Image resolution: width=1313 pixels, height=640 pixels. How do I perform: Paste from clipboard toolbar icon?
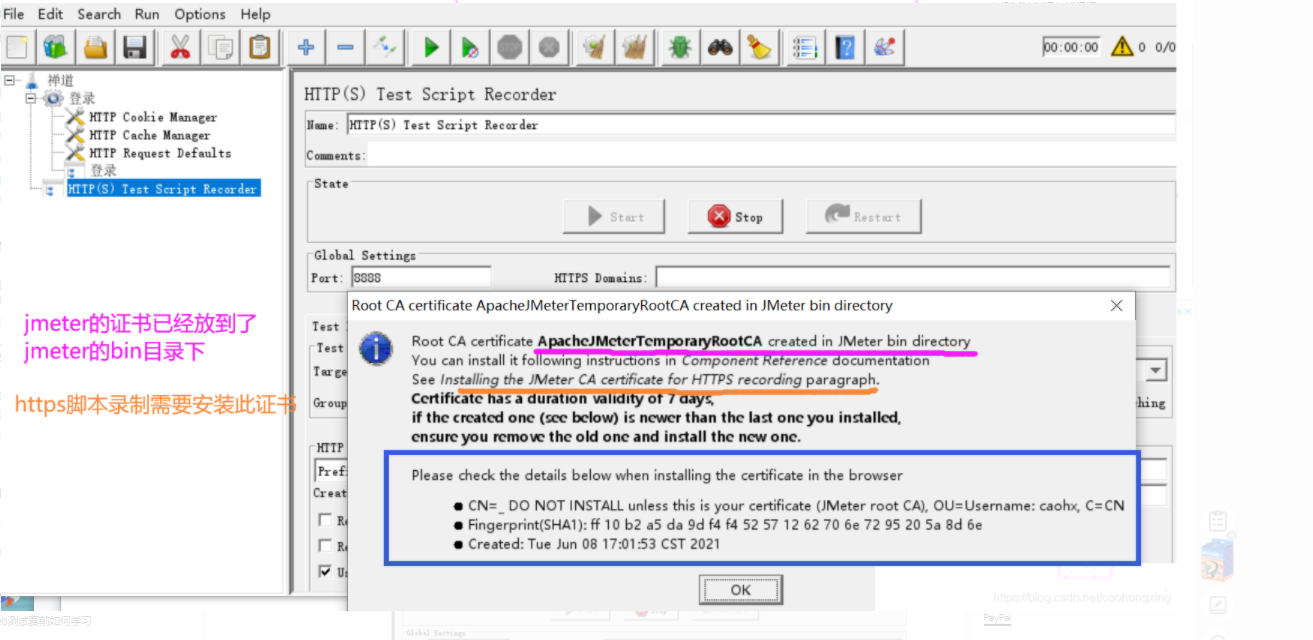pyautogui.click(x=259, y=47)
